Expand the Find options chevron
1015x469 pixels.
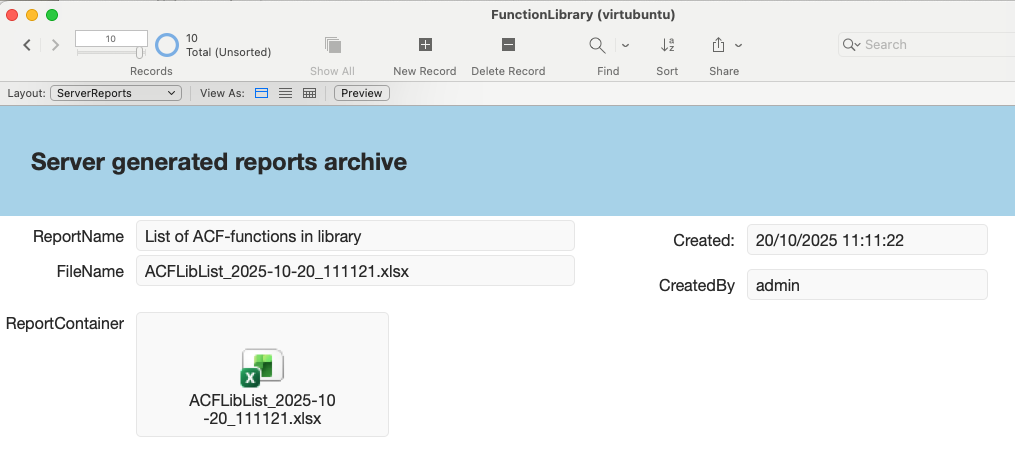coord(625,45)
